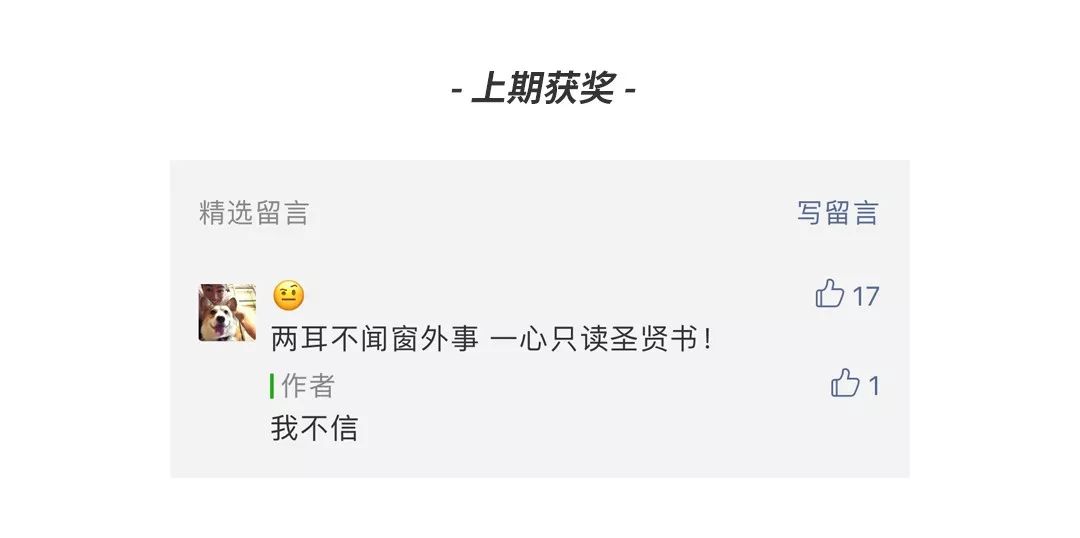Open the 写留言 link
Screen dimensions: 1080x538
click(838, 213)
